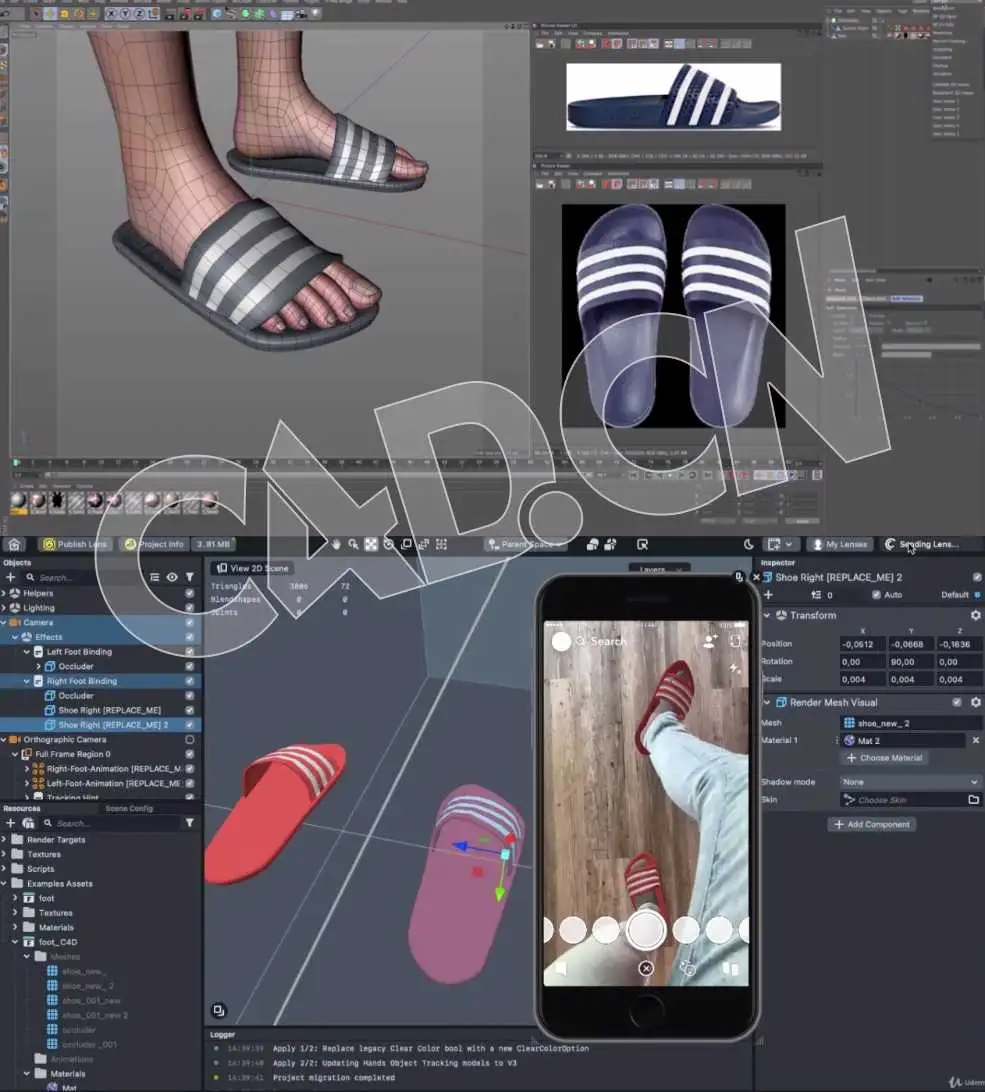The image size is (985, 1092).
Task: Collapse the foot_C4D asset folder
Action: click(x=15, y=942)
